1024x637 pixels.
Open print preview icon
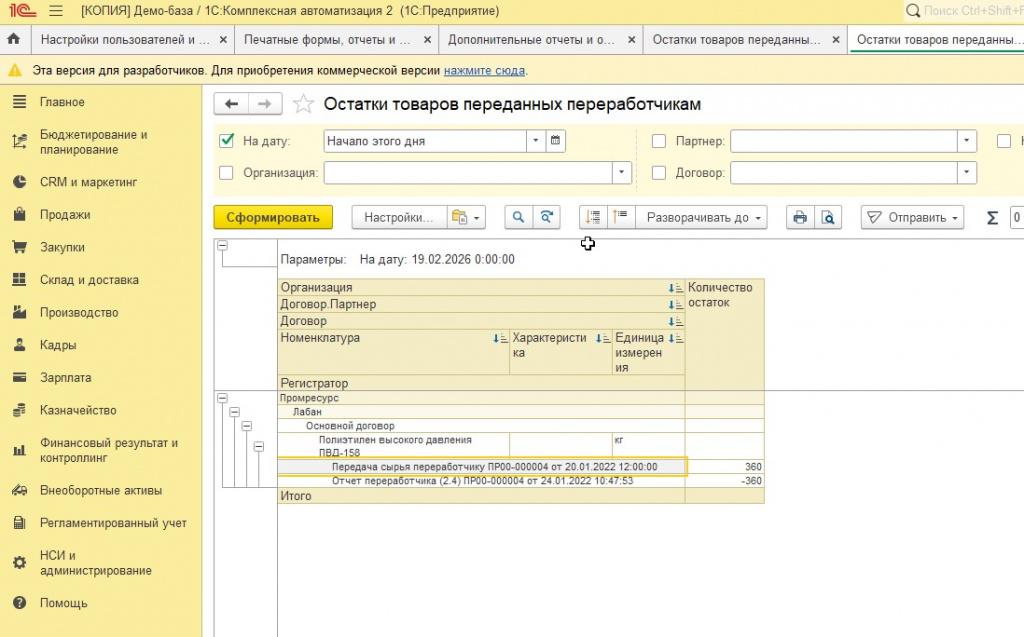click(x=828, y=217)
